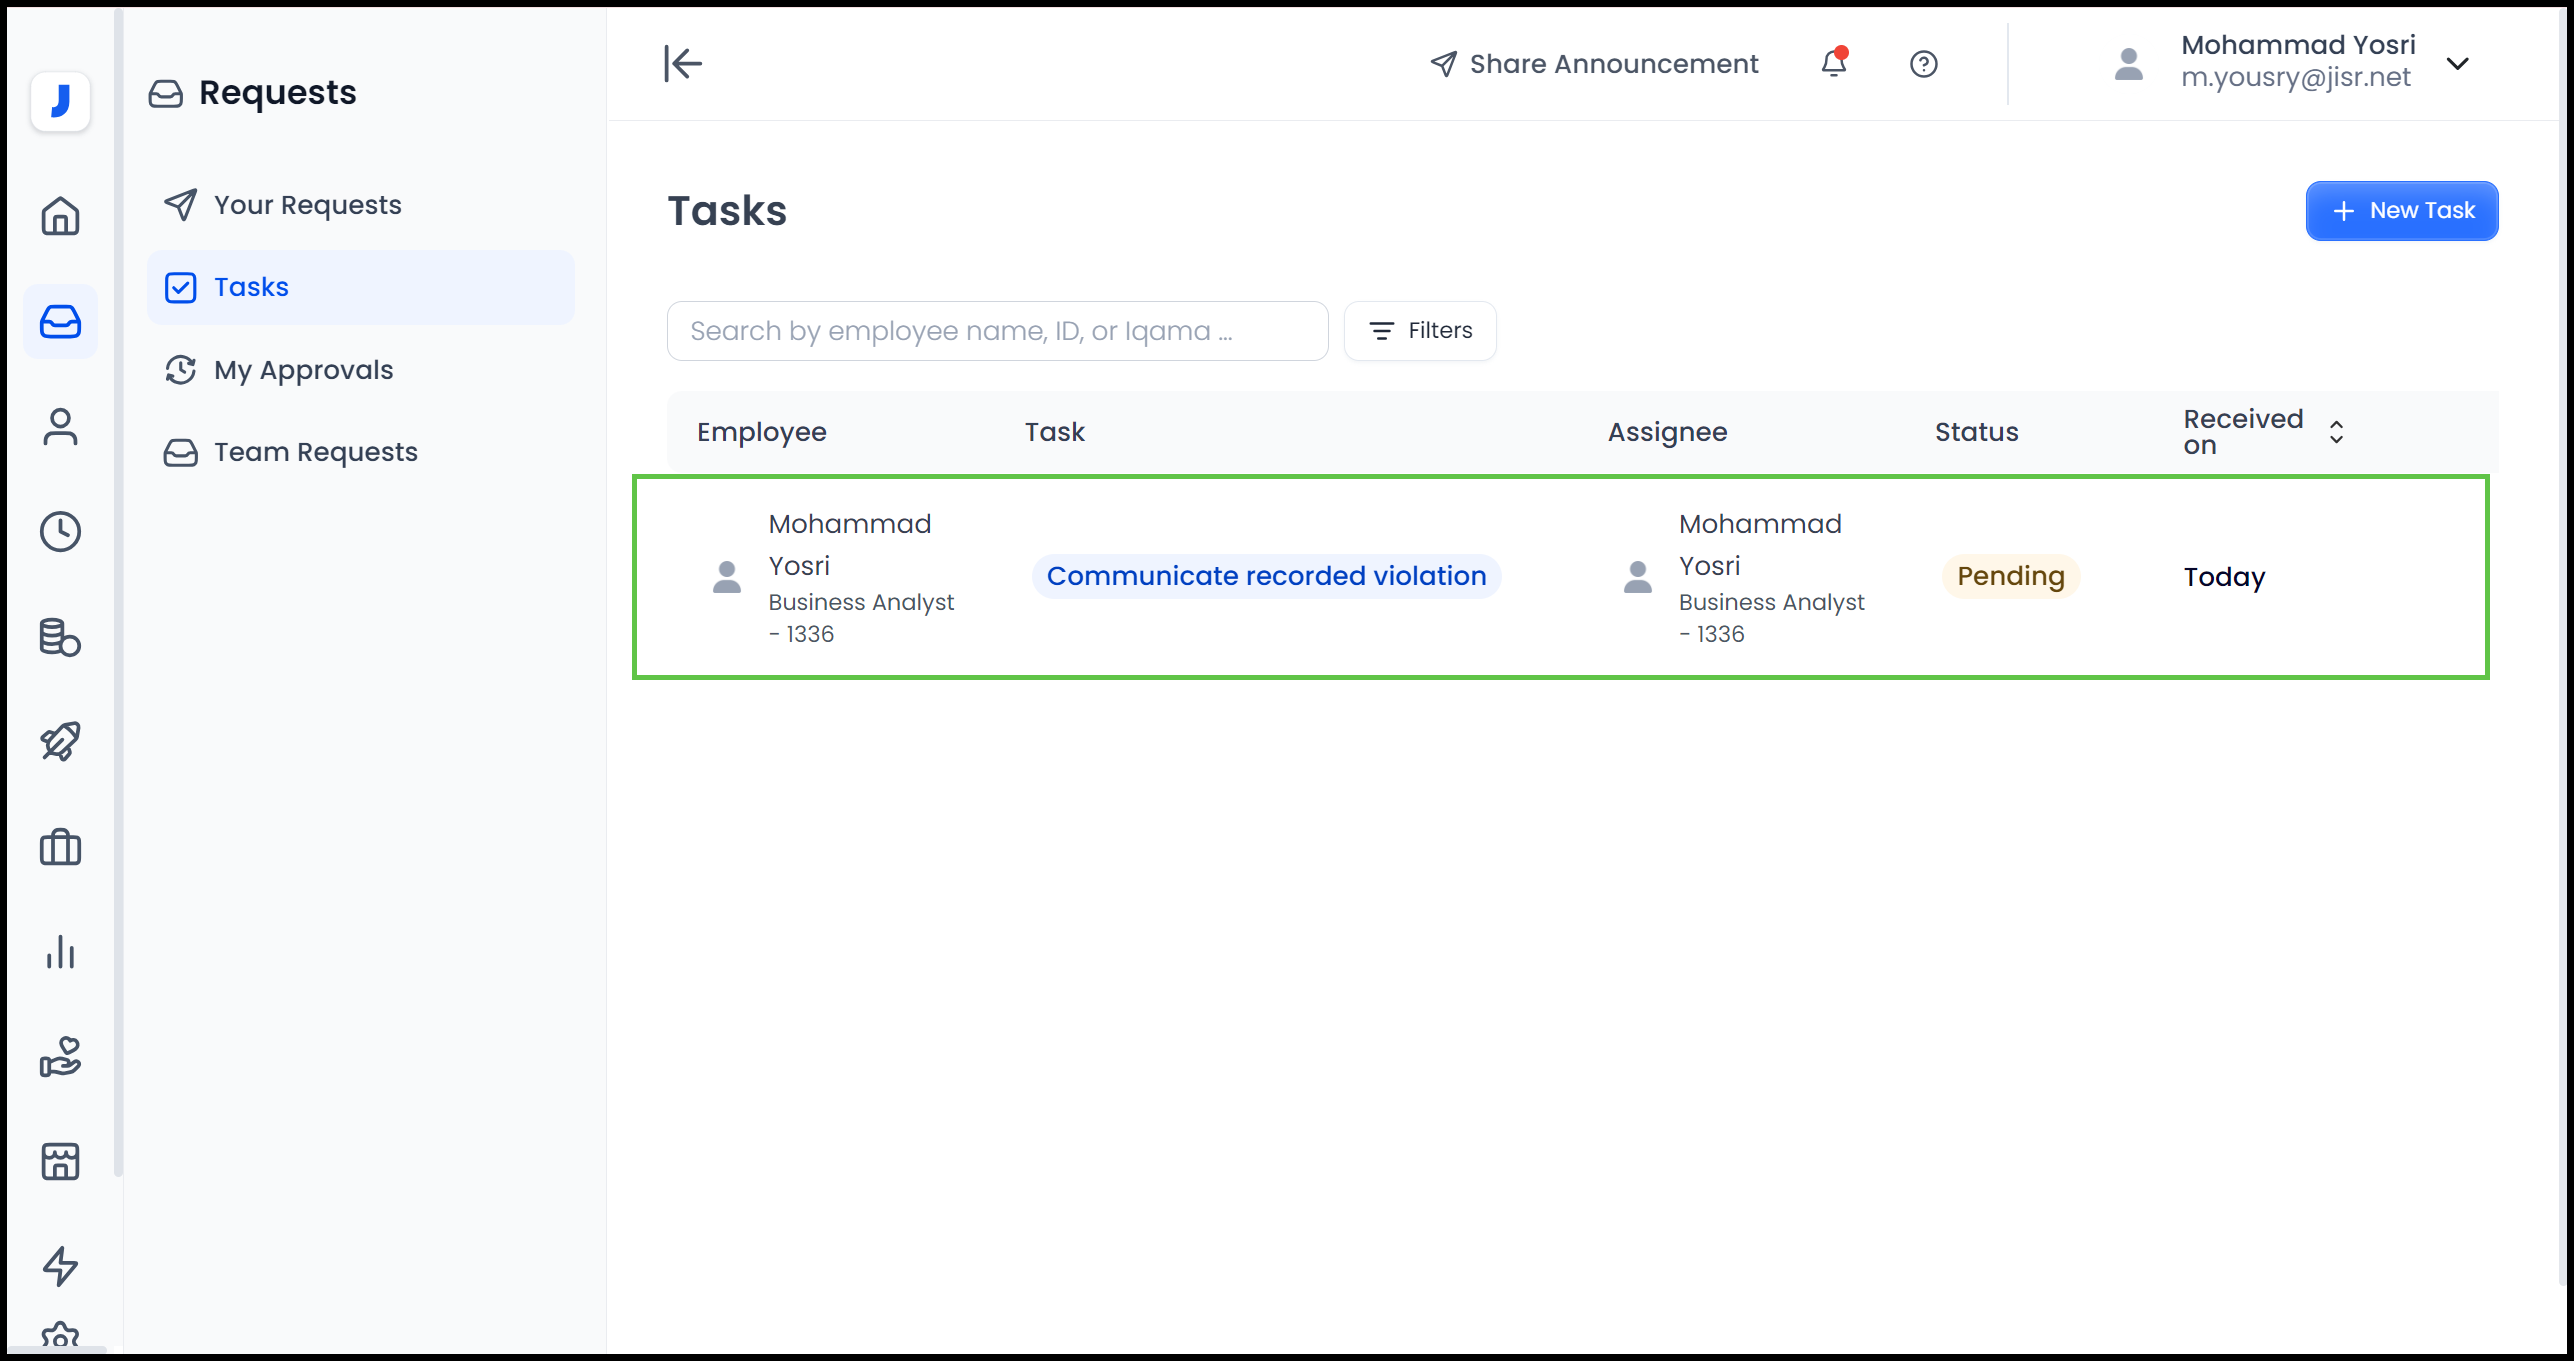Focus the employee search field
The image size is (2574, 1361).
[996, 331]
